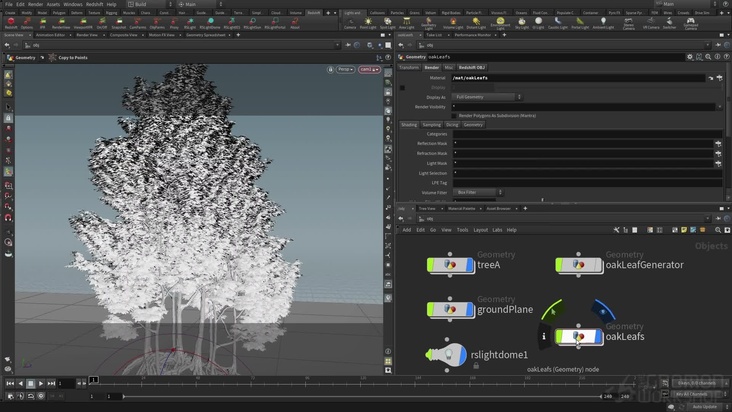Open the Build desktop dropdown
The width and height of the screenshot is (732, 412).
(x=151, y=4)
